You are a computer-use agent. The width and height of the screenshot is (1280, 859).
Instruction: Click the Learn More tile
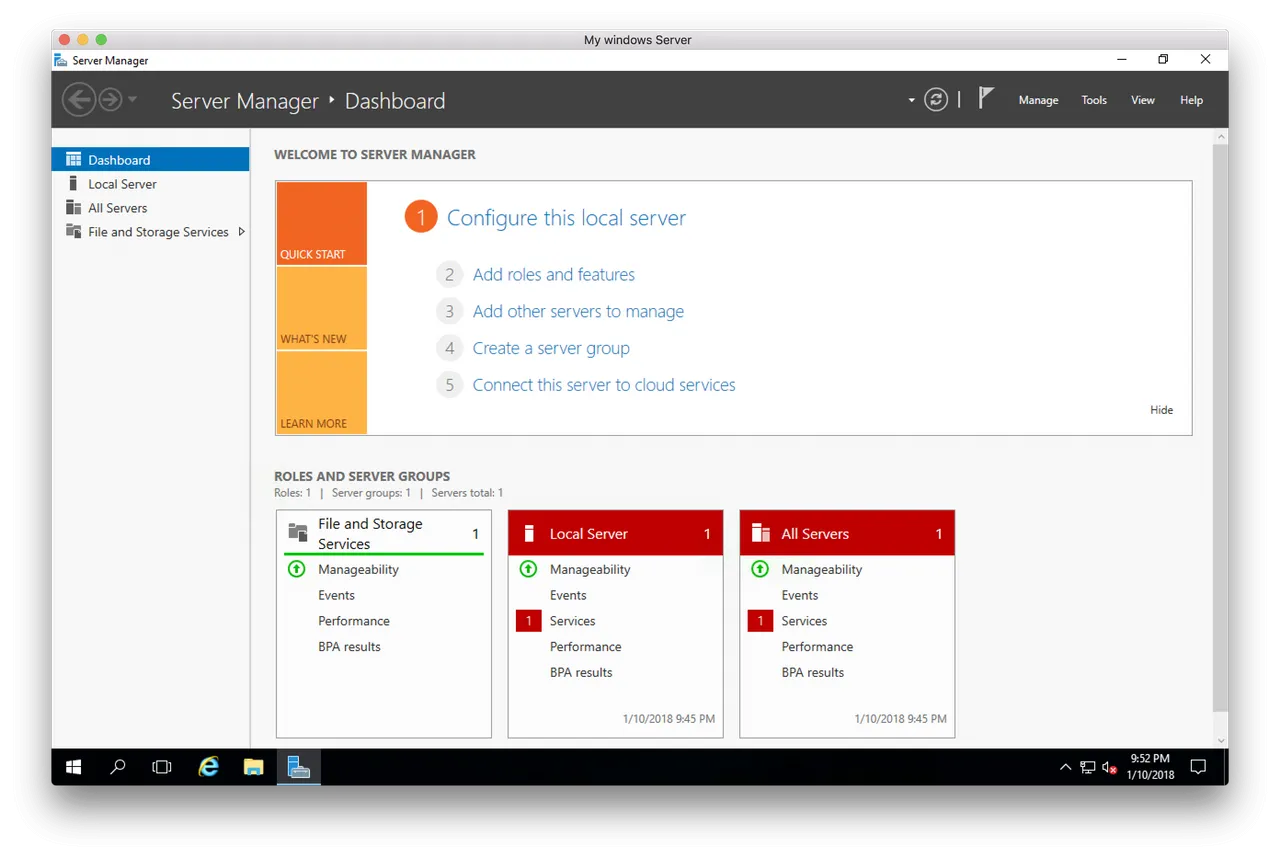point(321,392)
